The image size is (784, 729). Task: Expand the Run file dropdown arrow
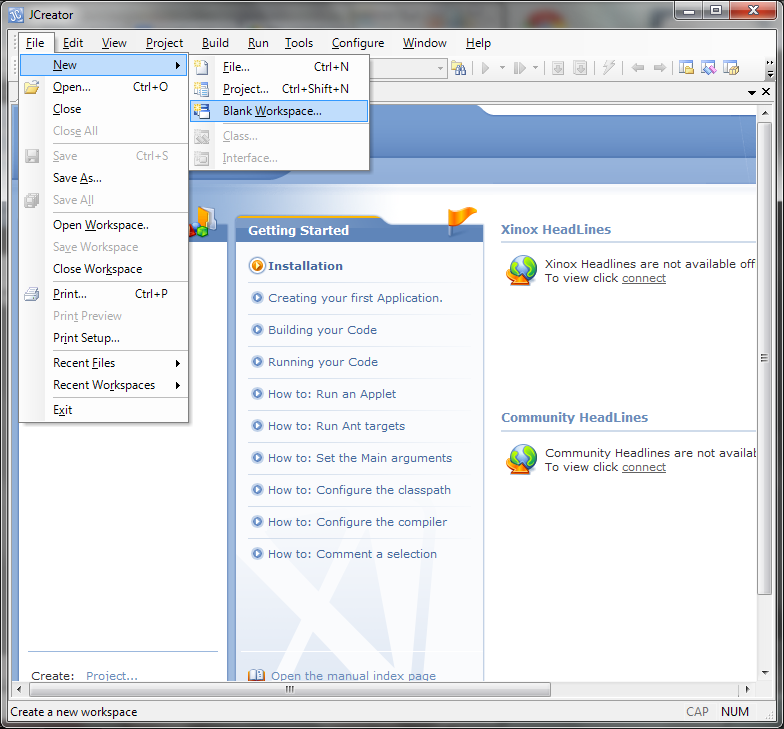click(535, 68)
